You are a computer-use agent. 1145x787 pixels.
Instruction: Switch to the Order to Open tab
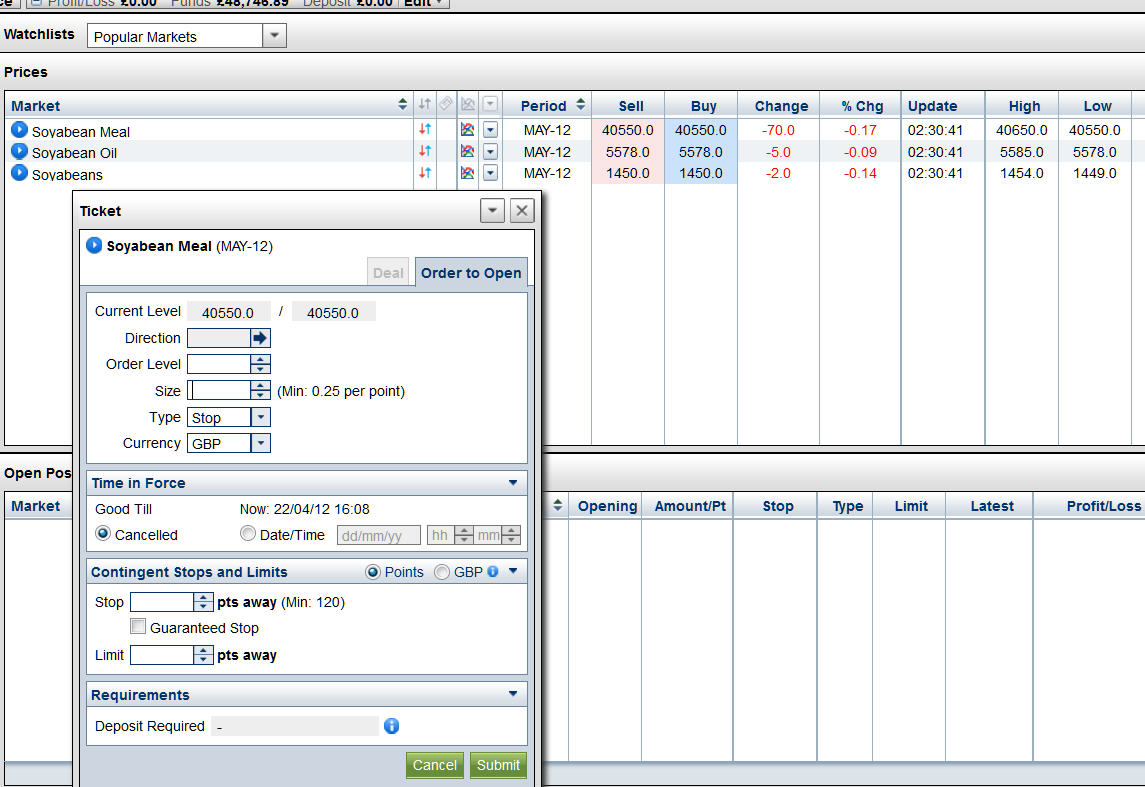click(470, 273)
